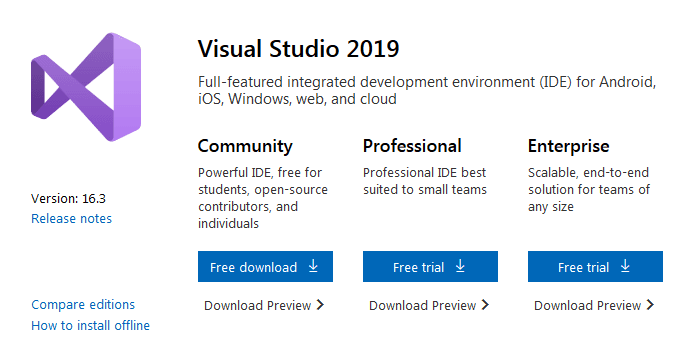Click the 'Professional IDE best suited' description
Screen dimensions: 695x360
pos(425,181)
